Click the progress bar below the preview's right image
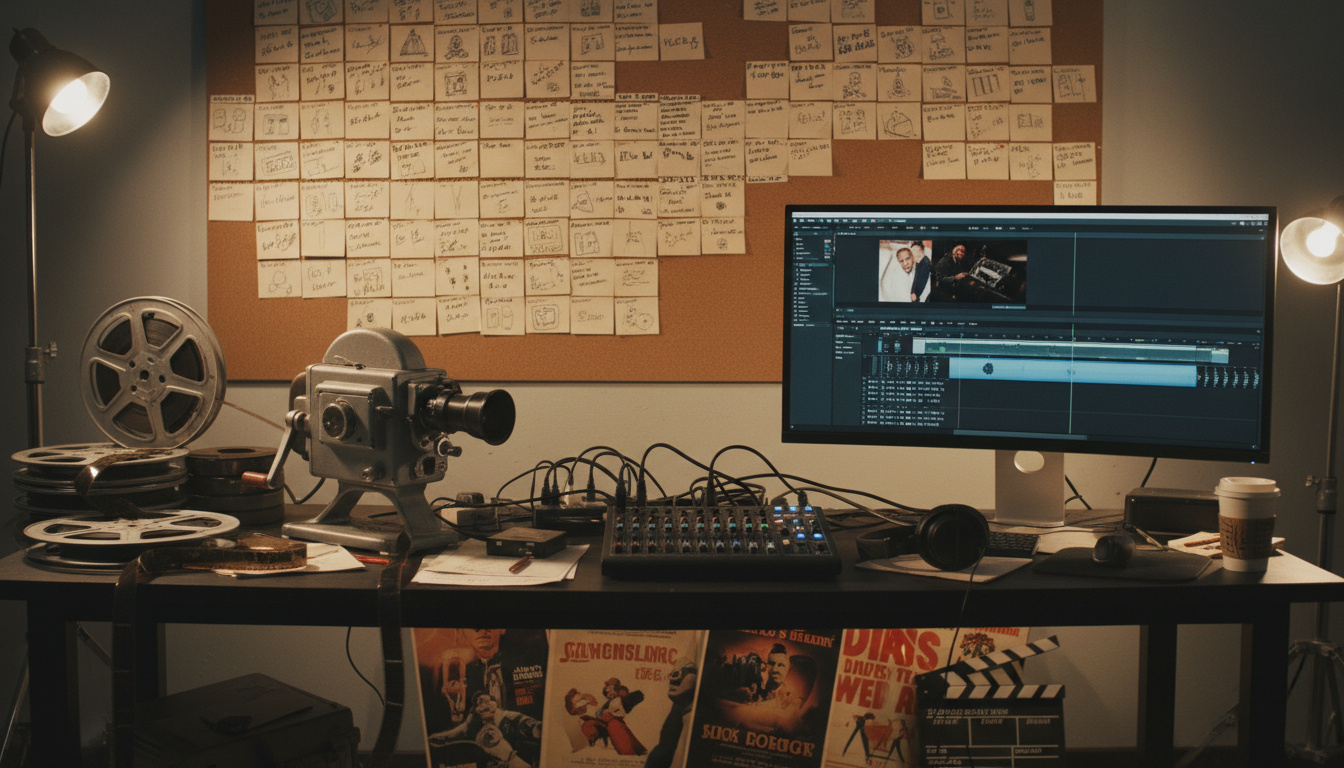 point(1009,307)
